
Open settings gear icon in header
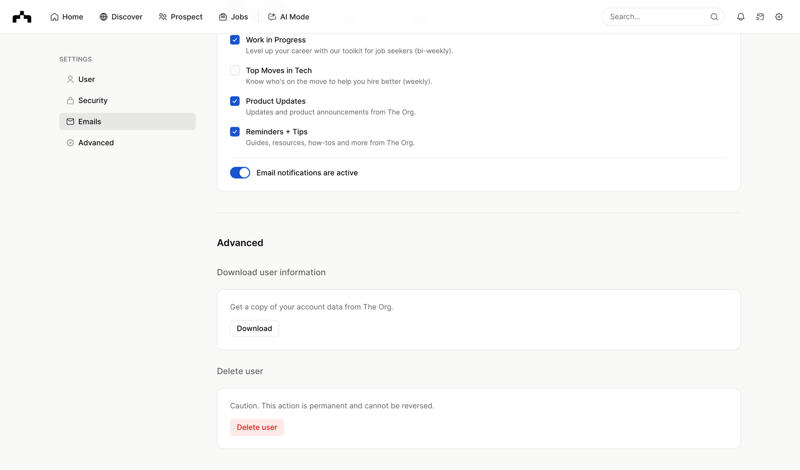point(779,17)
